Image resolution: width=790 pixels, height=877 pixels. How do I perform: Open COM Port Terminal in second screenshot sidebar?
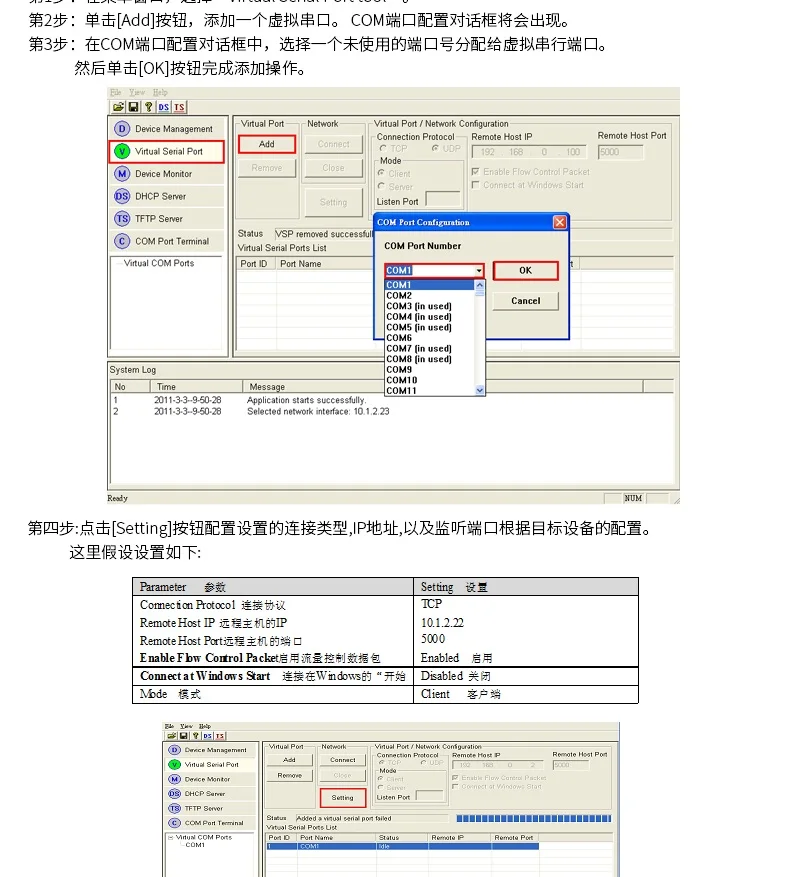coord(210,823)
